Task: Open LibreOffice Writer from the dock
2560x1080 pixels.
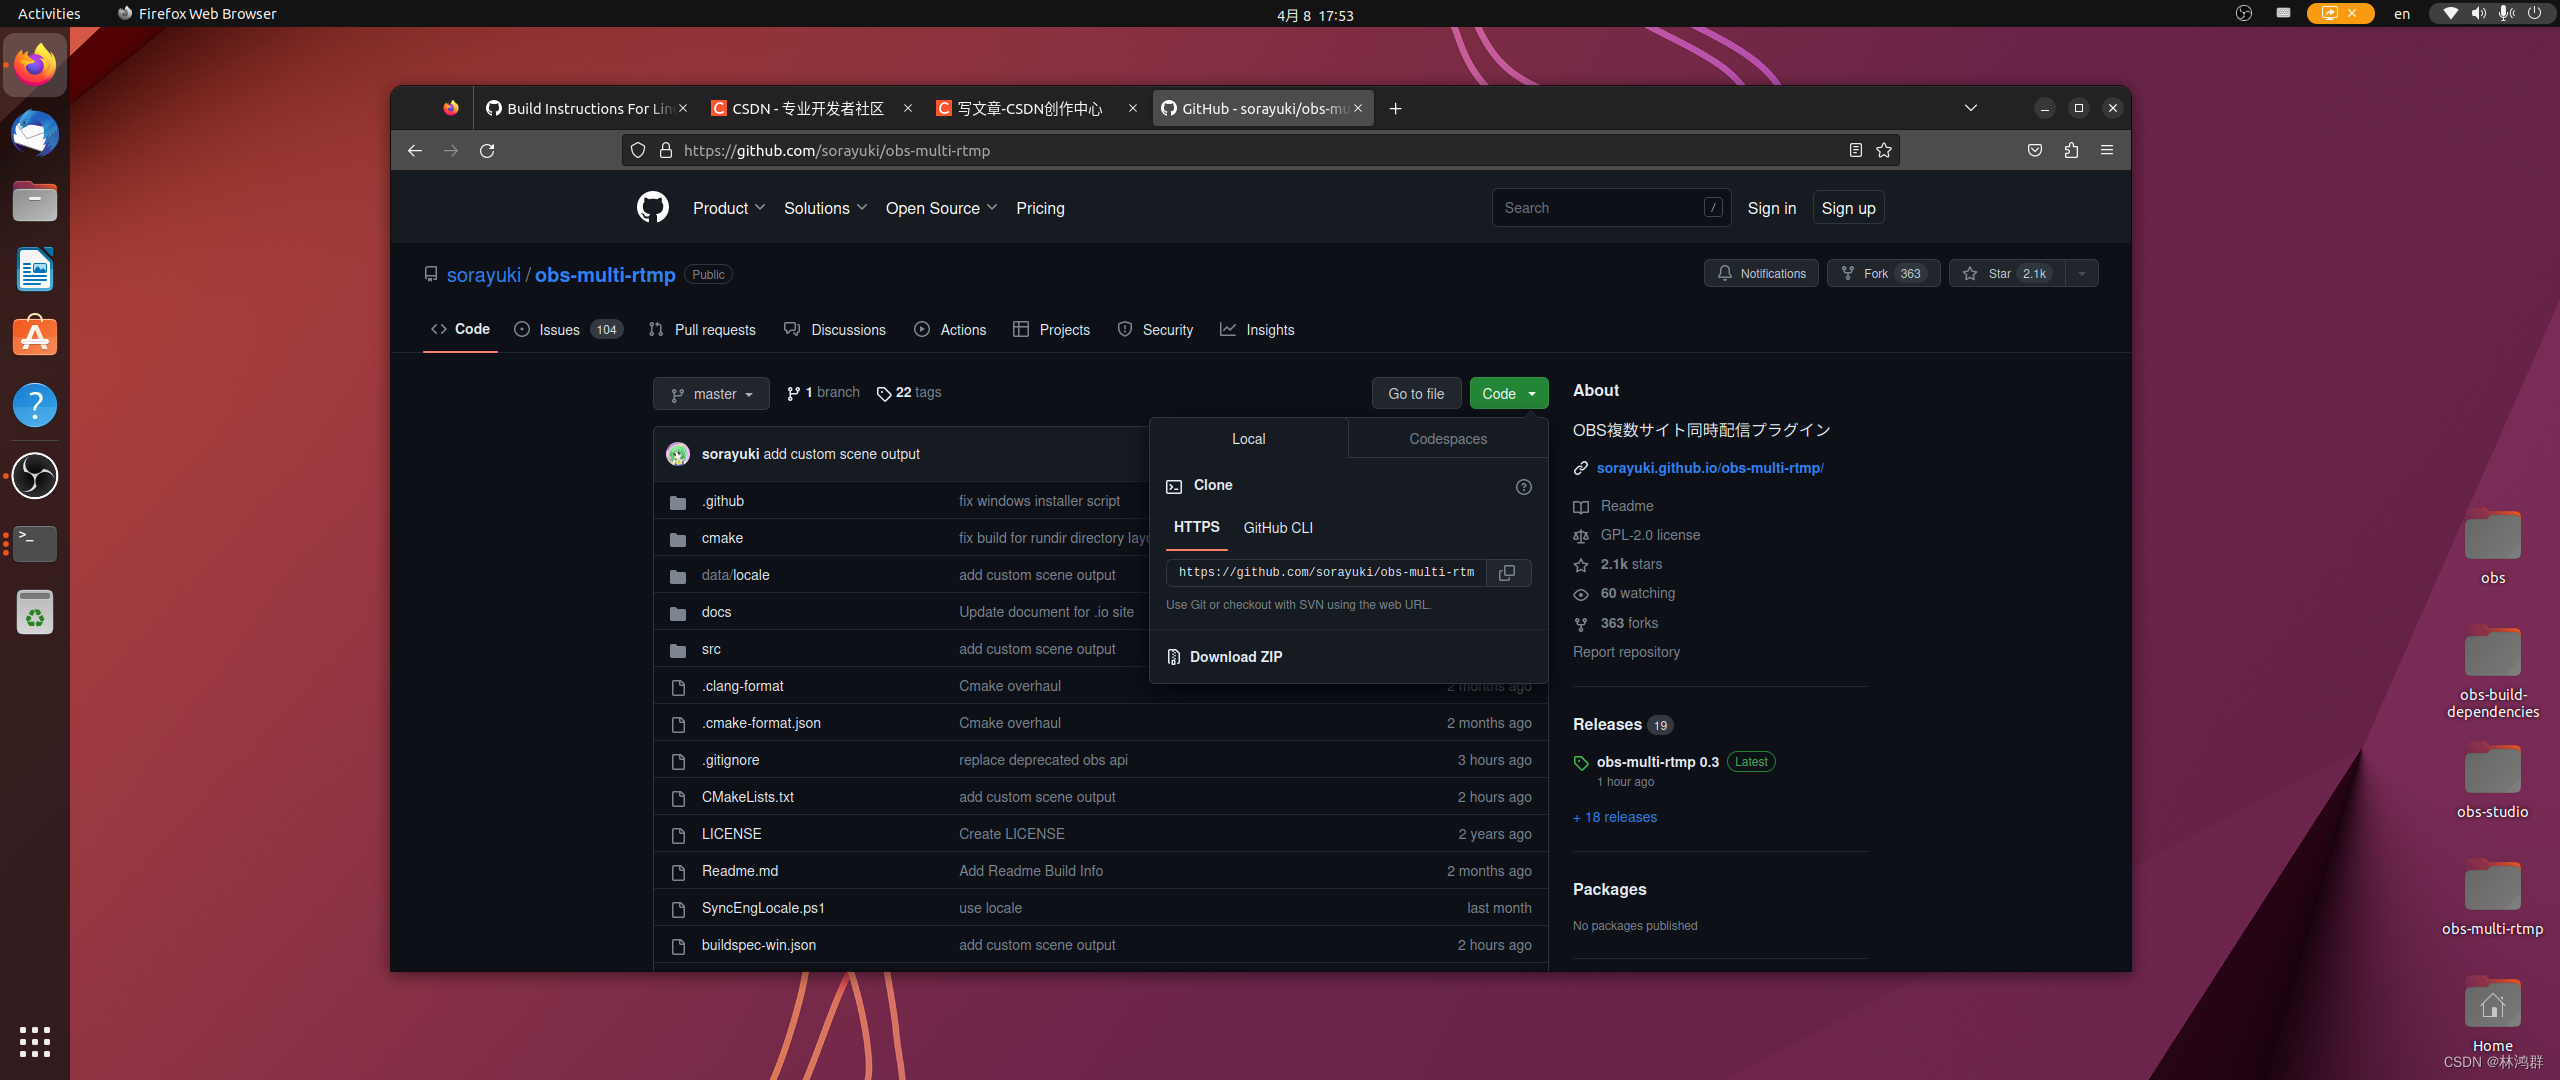Action: [x=35, y=270]
